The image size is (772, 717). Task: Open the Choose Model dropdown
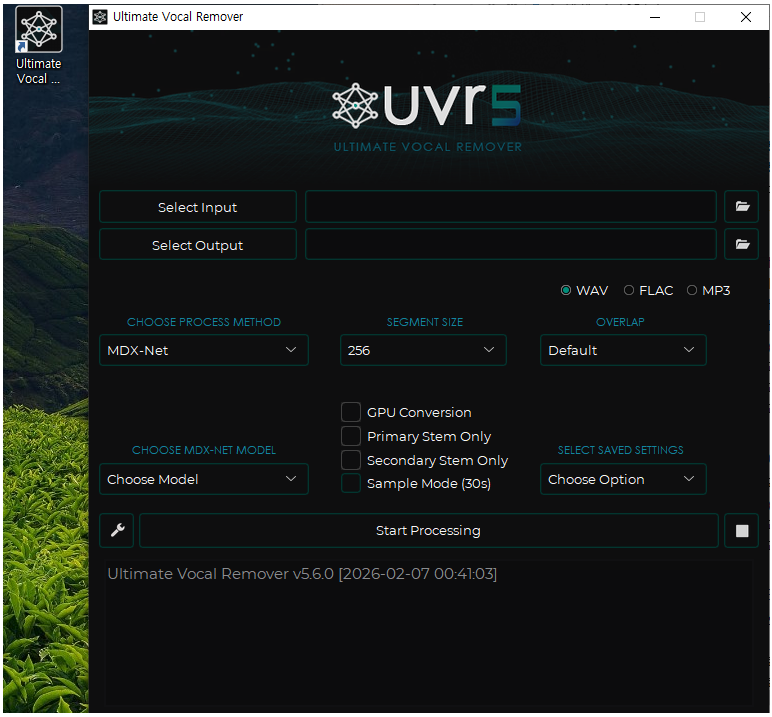(x=204, y=479)
